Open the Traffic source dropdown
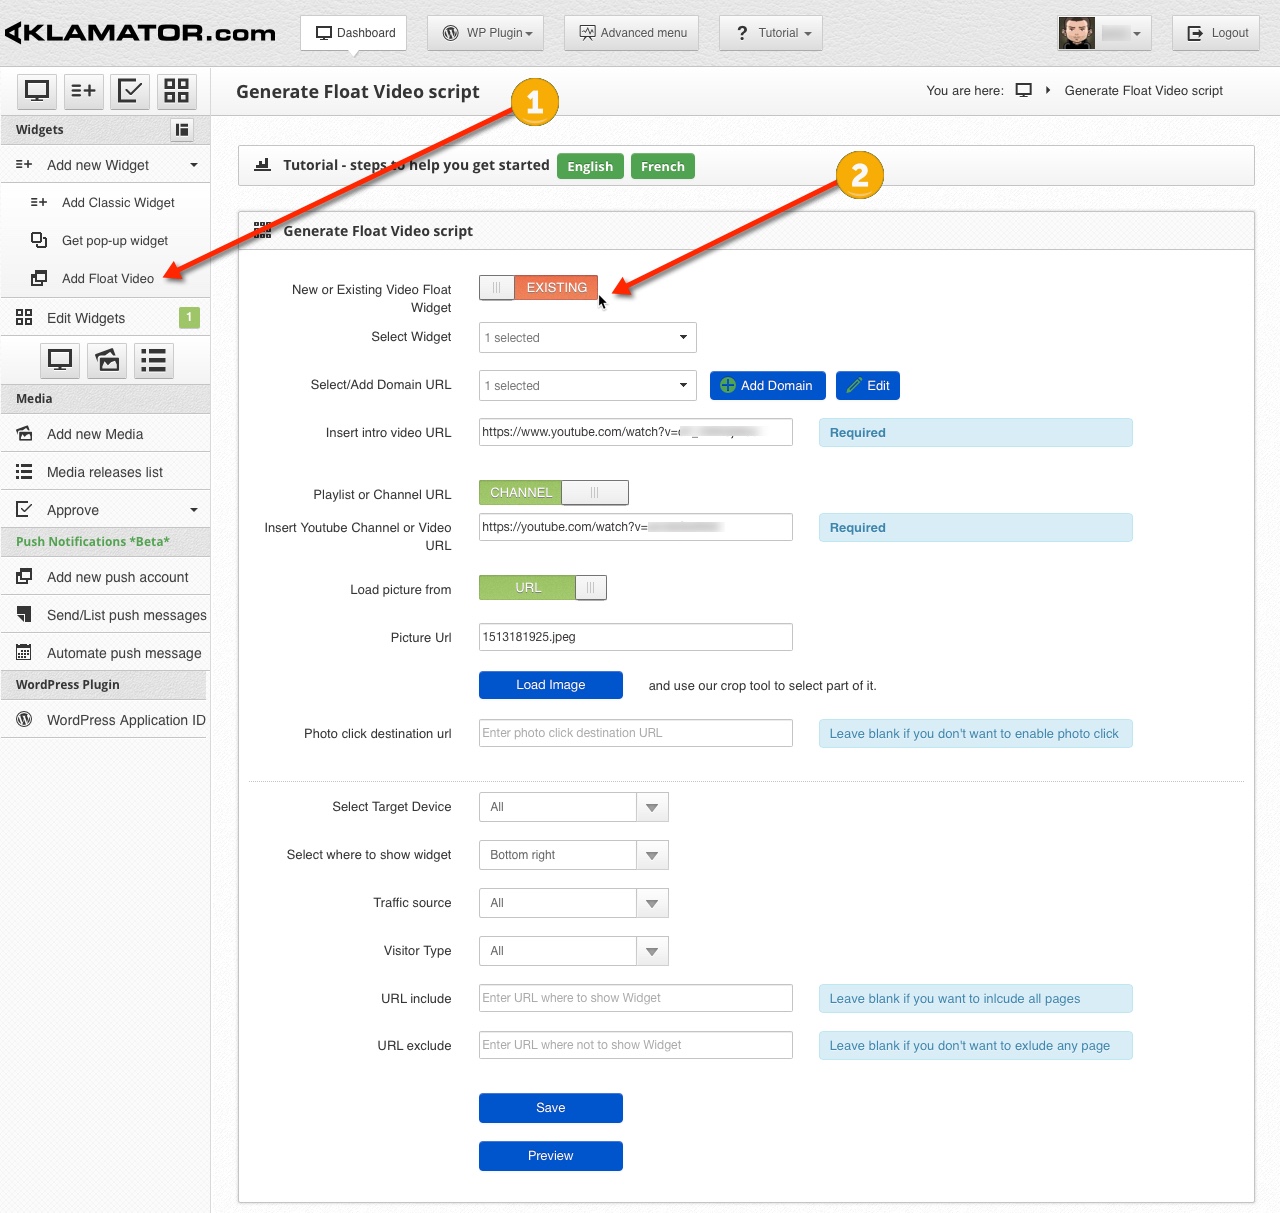Viewport: 1280px width, 1213px height. (574, 903)
